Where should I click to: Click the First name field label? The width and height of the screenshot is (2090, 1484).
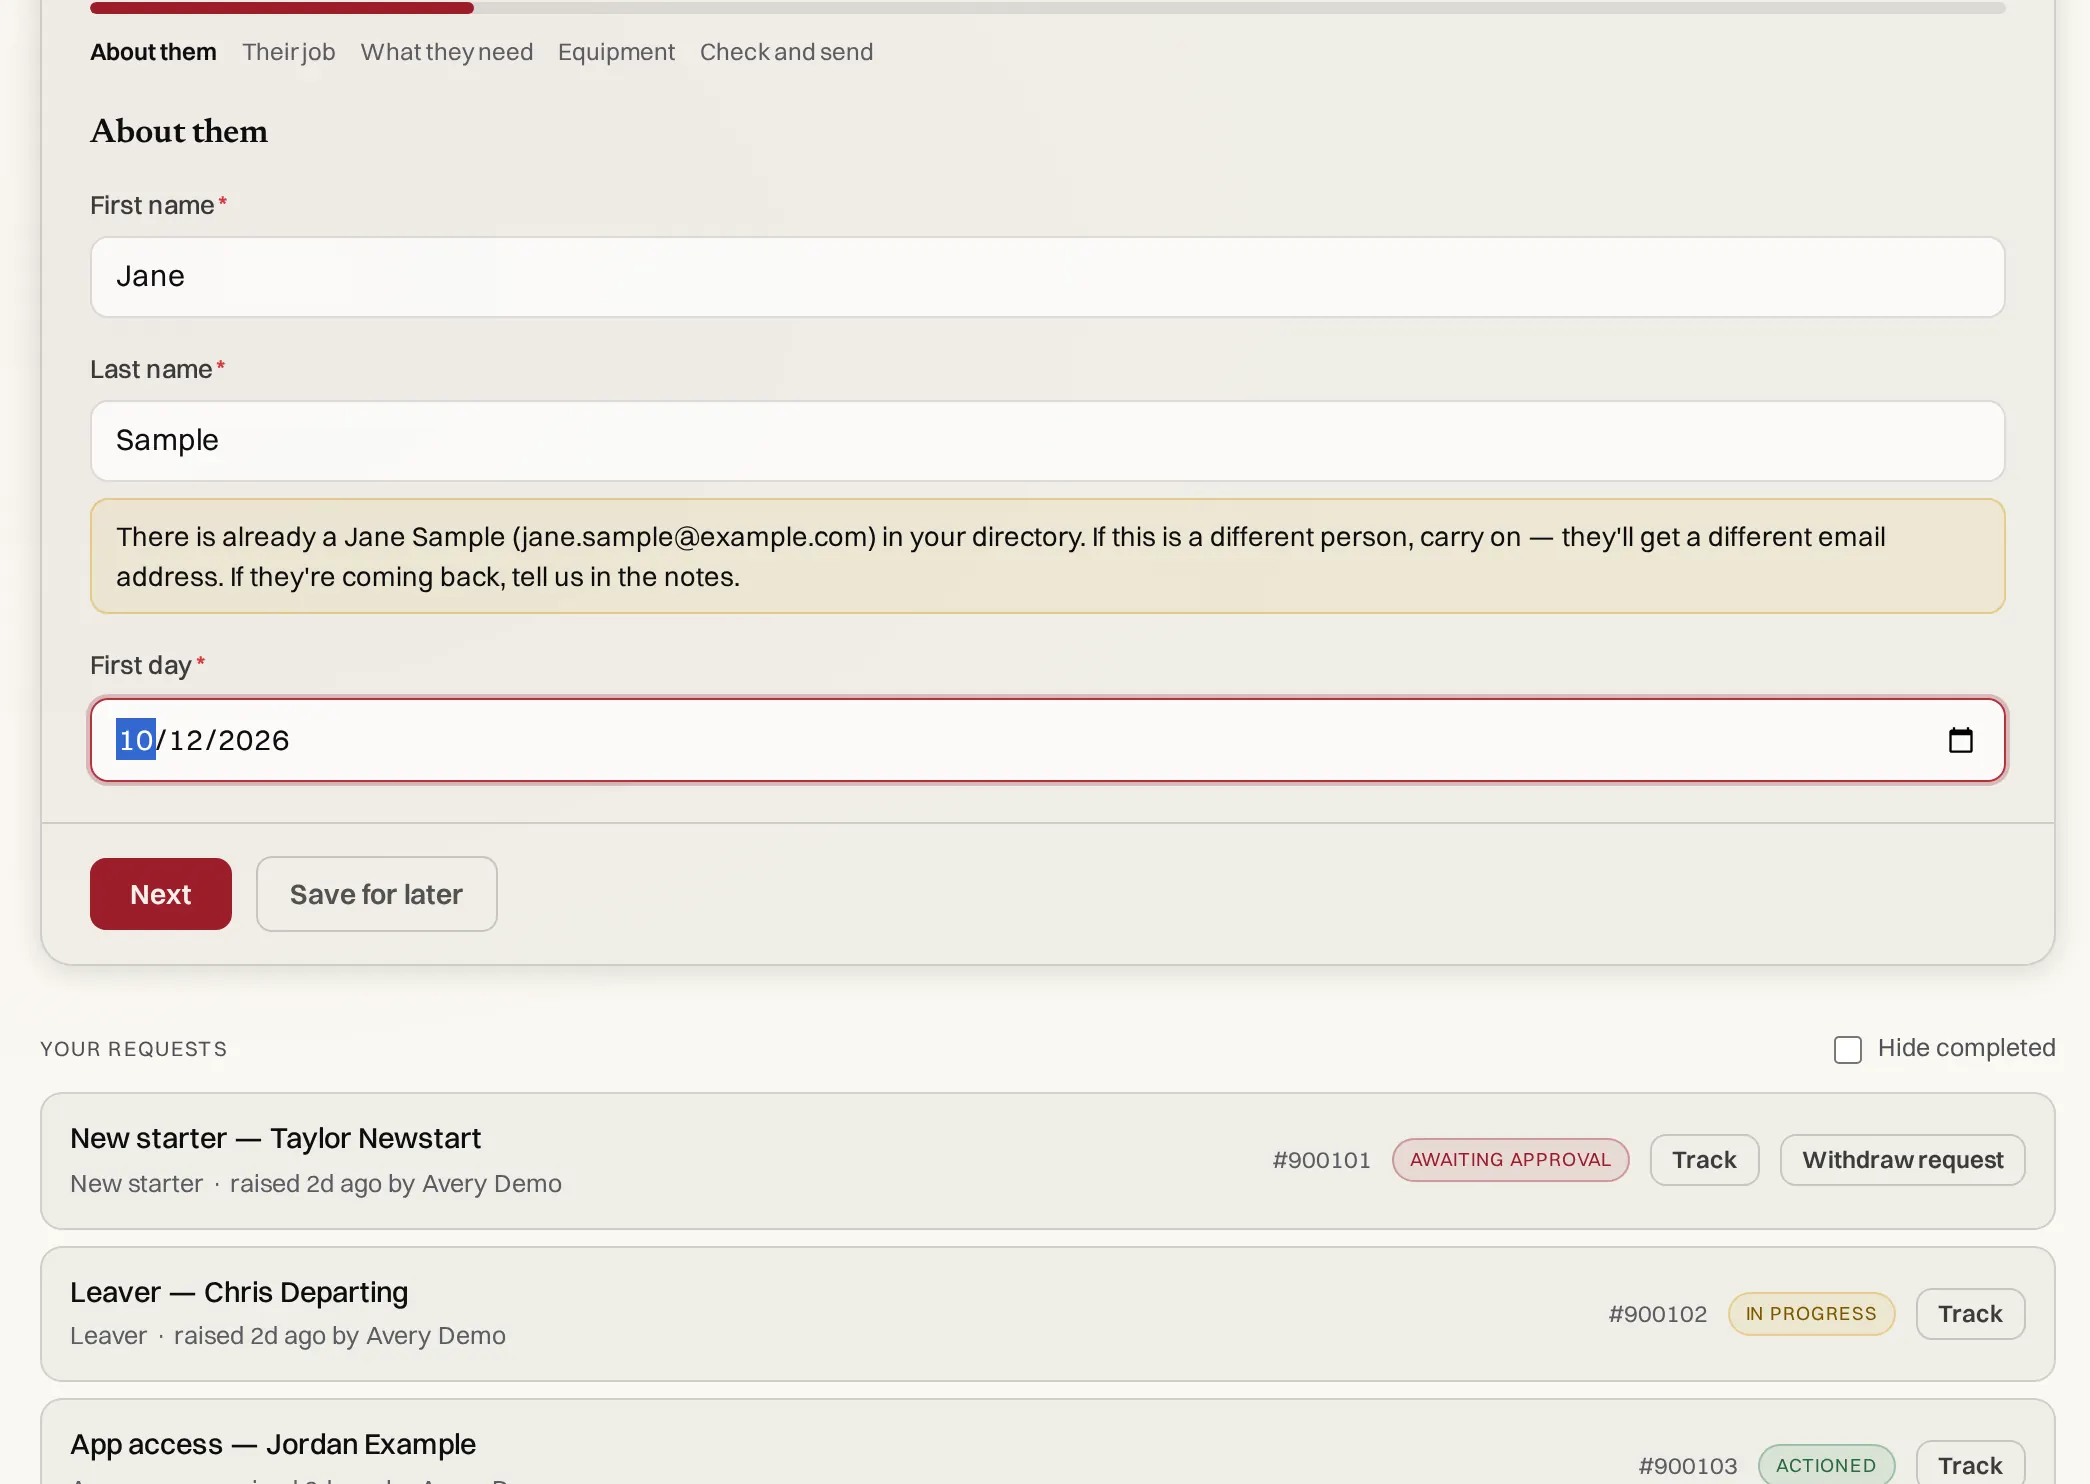click(158, 205)
